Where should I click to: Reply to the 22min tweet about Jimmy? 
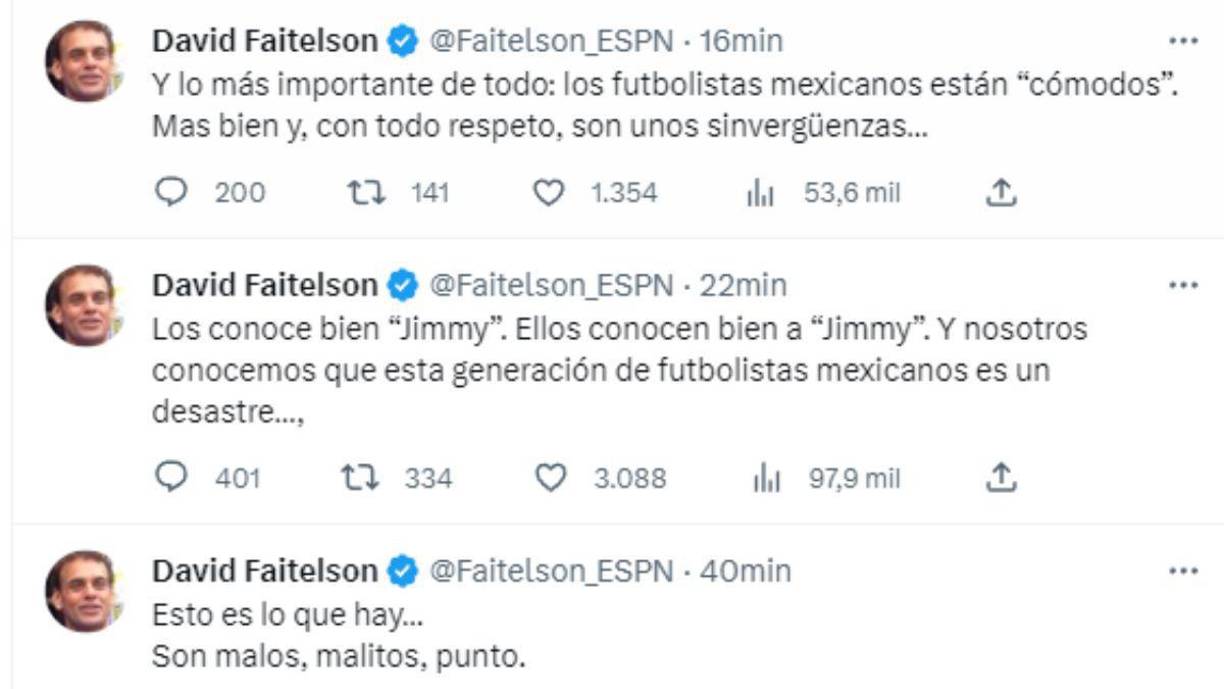pyautogui.click(x=172, y=479)
